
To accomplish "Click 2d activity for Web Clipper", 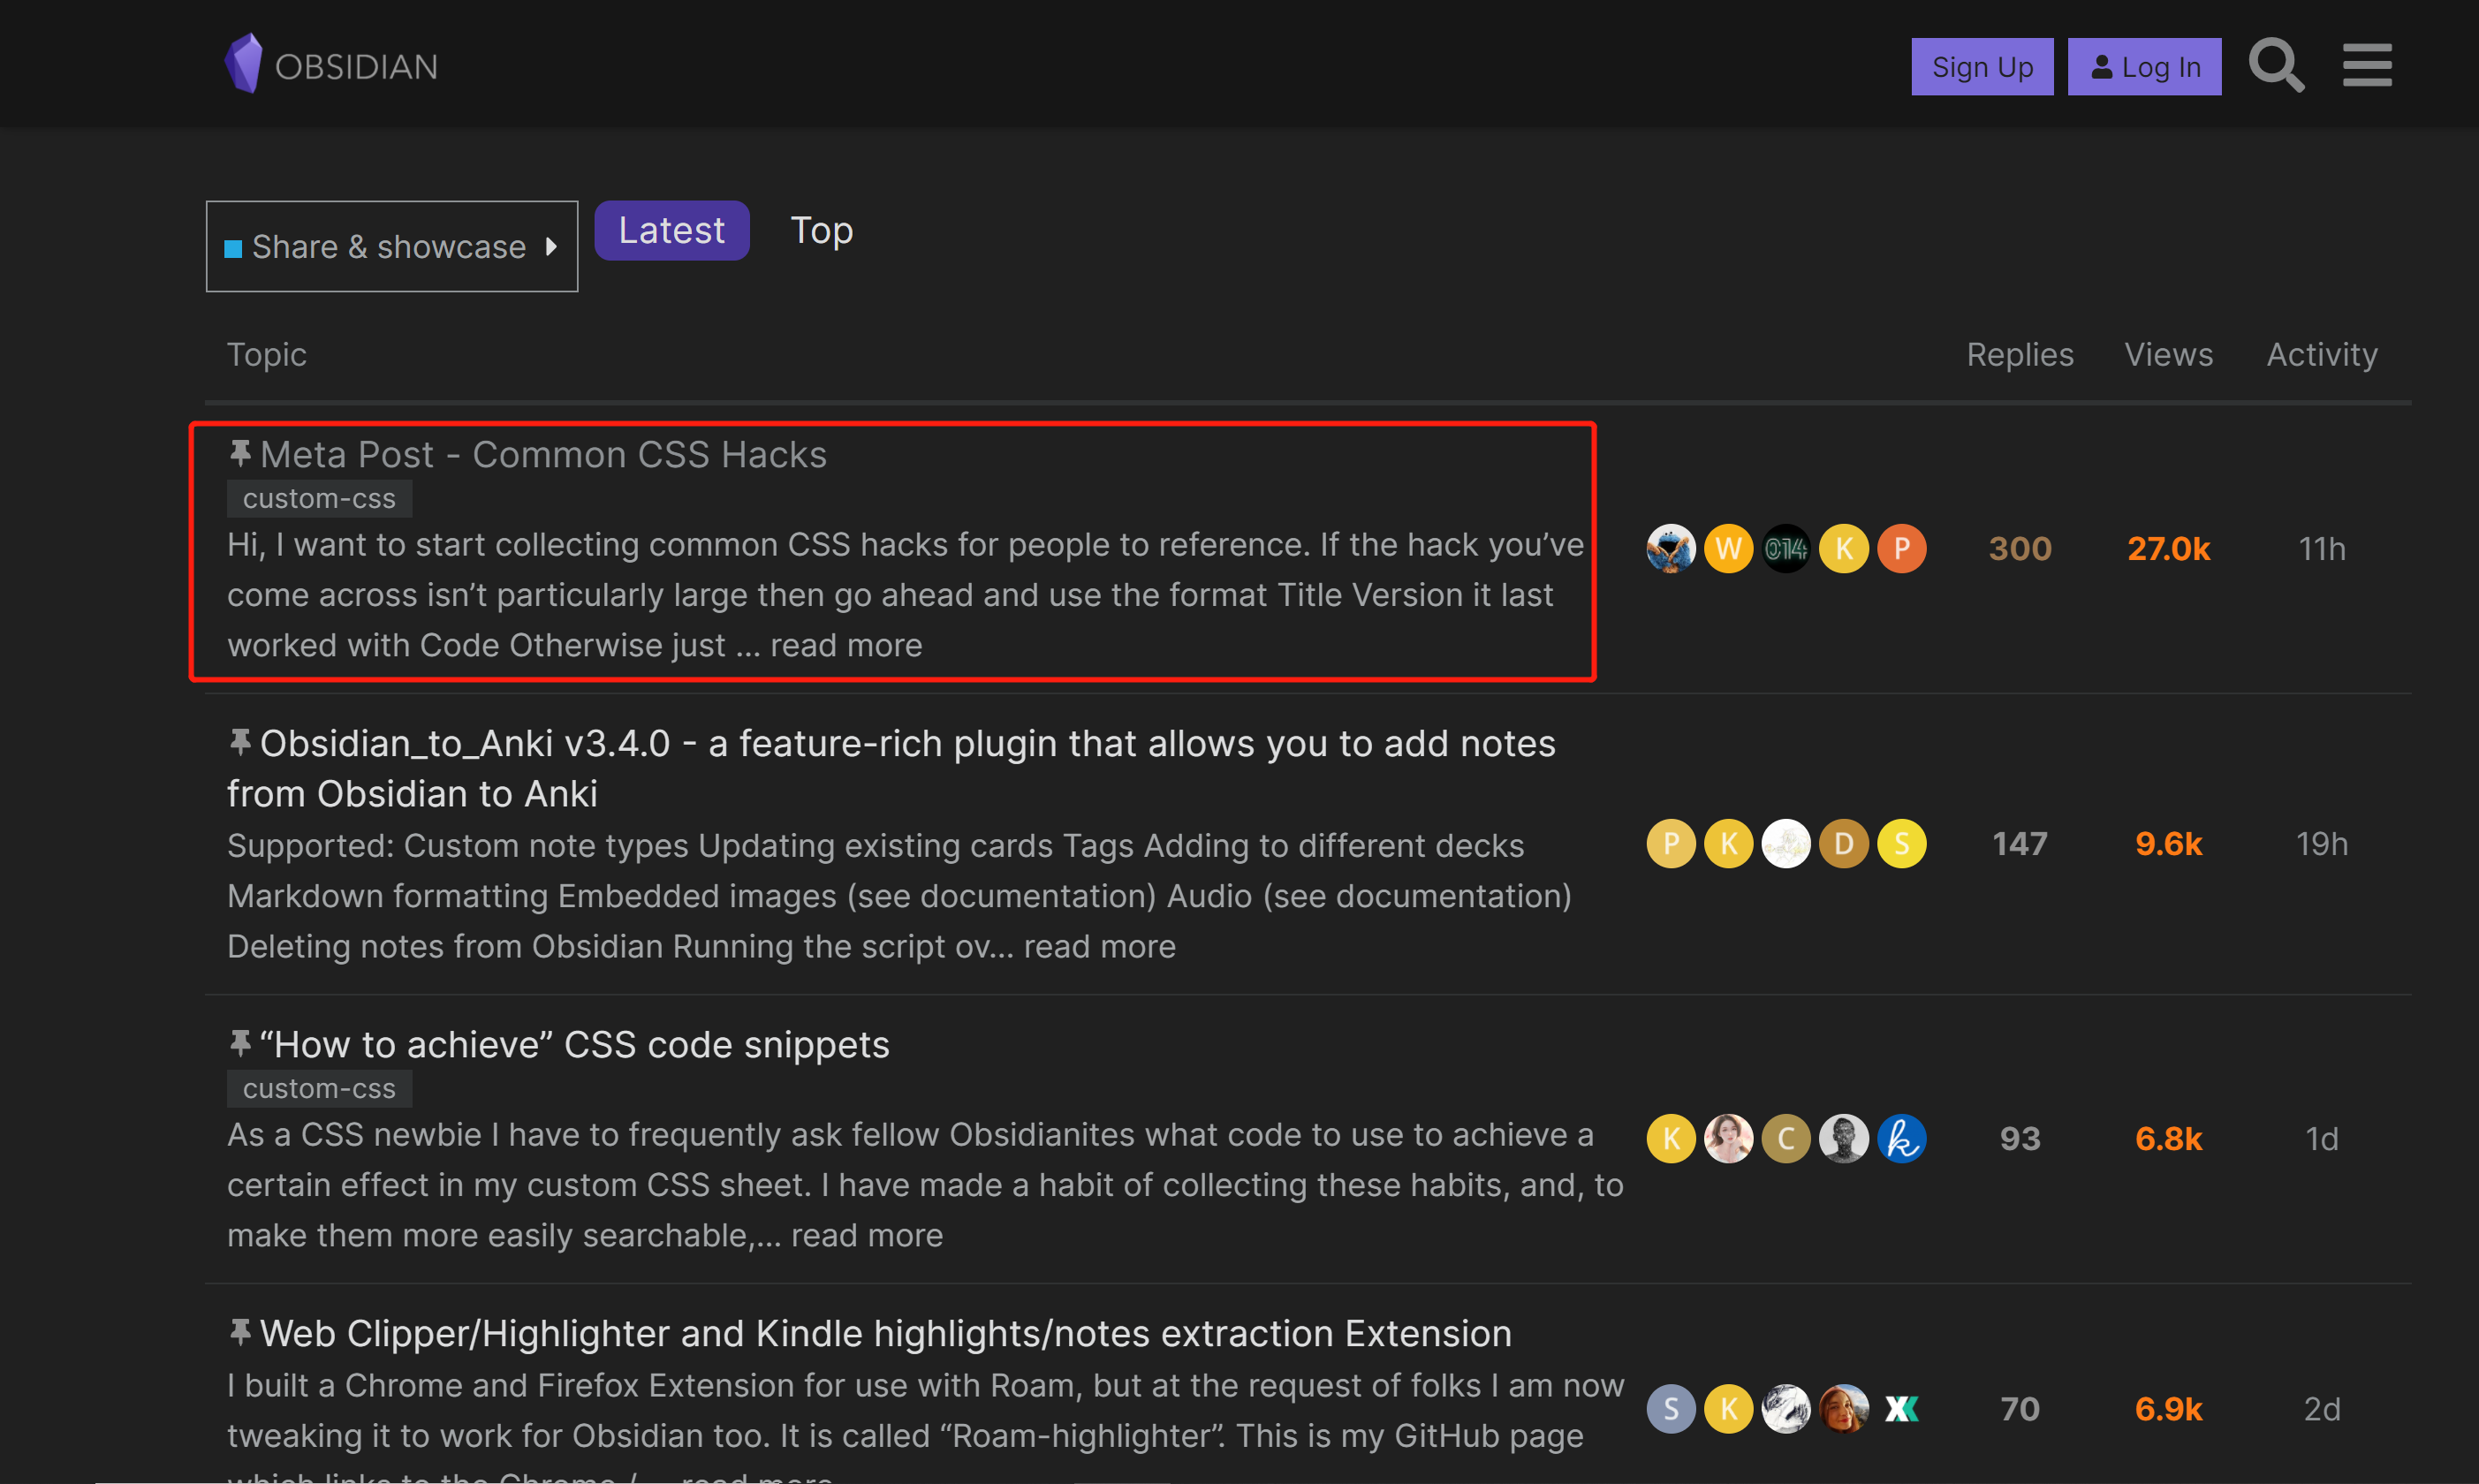I will [x=2321, y=1409].
